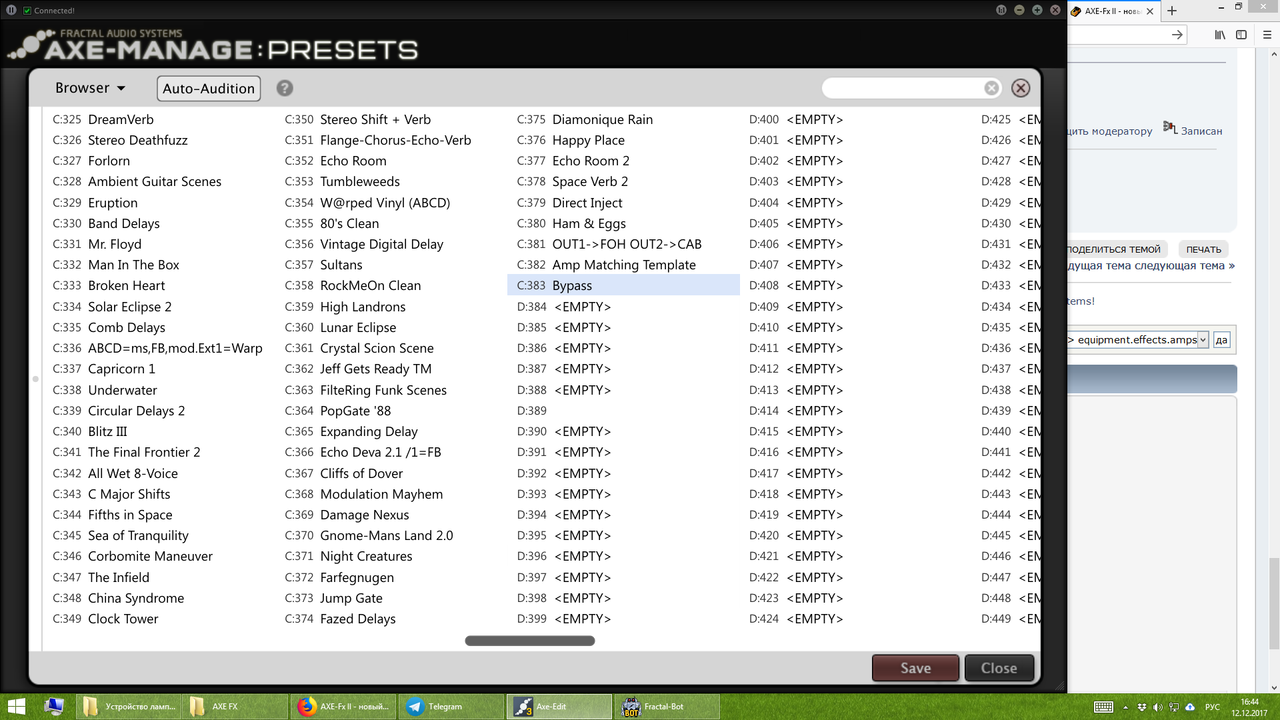Select blank slot D:389
The image size is (1280, 720).
[x=624, y=410]
